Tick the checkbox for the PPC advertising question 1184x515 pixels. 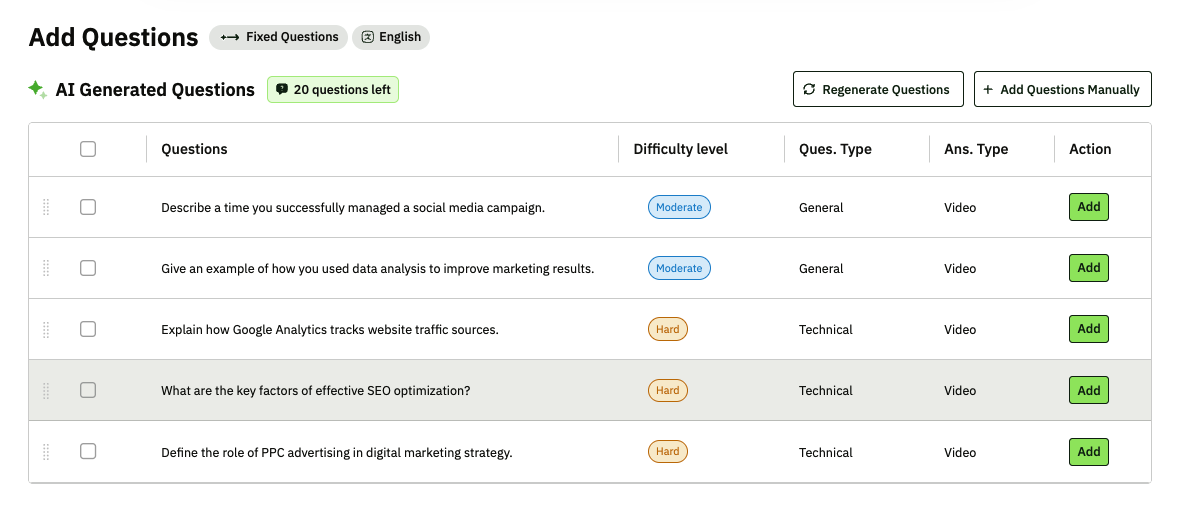(x=88, y=452)
